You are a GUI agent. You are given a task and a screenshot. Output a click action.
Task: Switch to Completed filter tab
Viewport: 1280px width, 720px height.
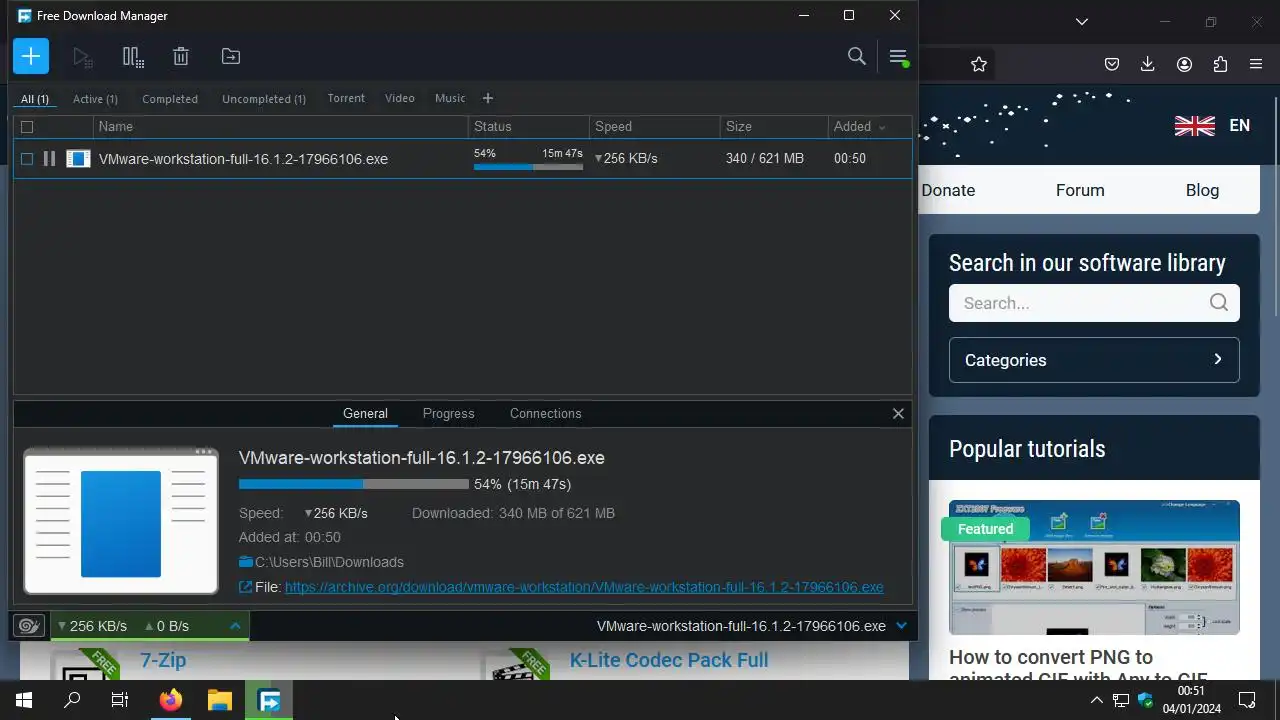170,99
